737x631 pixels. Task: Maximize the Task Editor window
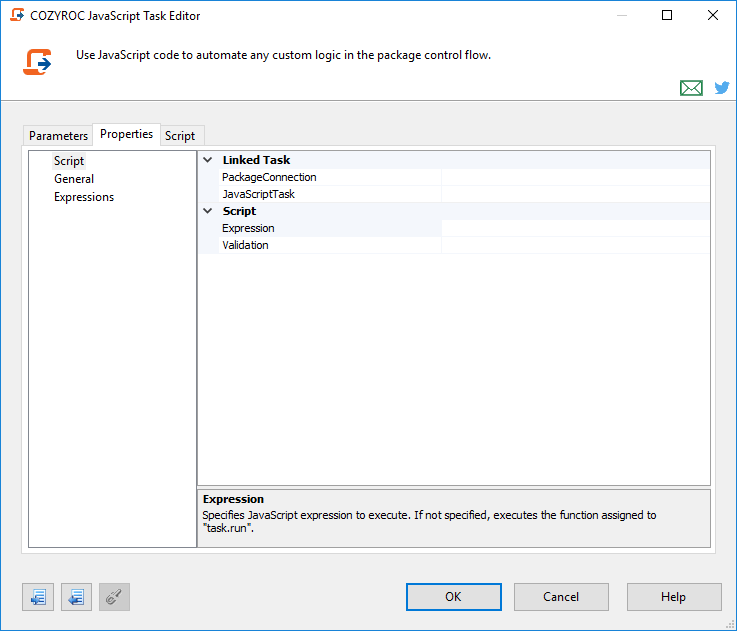coord(667,16)
